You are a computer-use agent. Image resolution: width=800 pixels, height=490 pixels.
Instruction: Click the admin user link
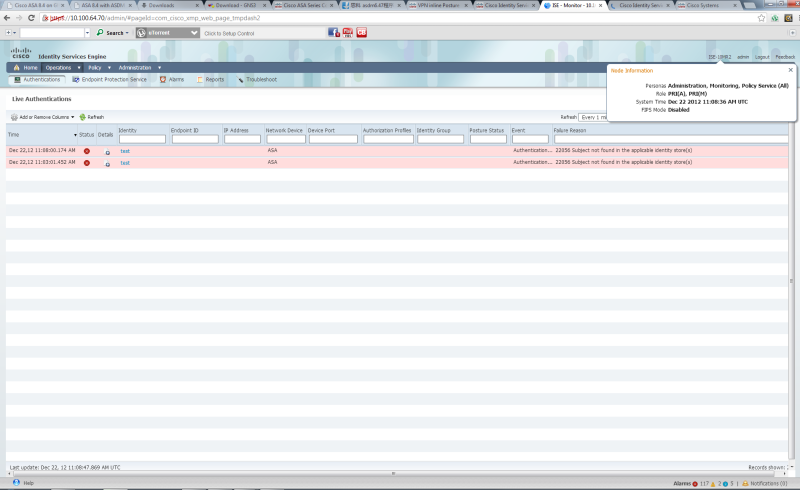pyautogui.click(x=743, y=57)
